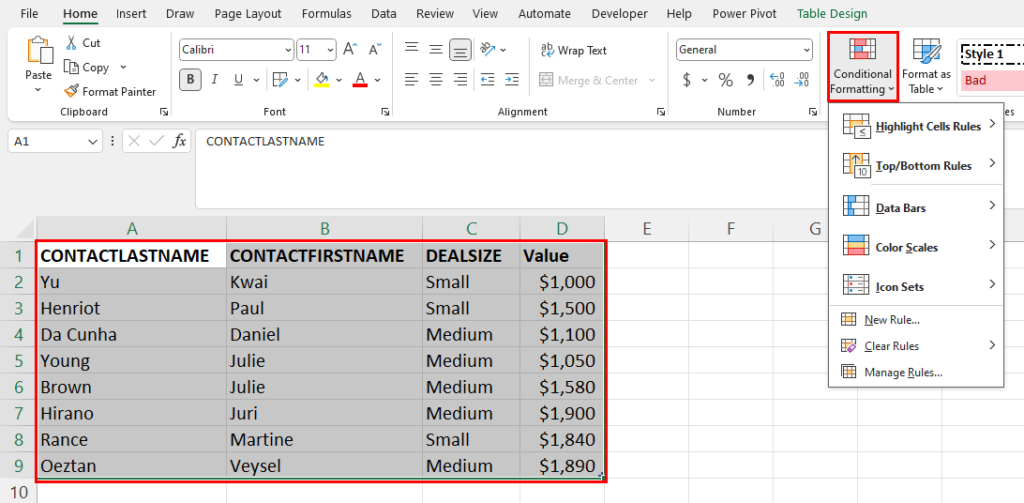Increase decimal places
Screen dimensions: 1024x503
coord(777,80)
